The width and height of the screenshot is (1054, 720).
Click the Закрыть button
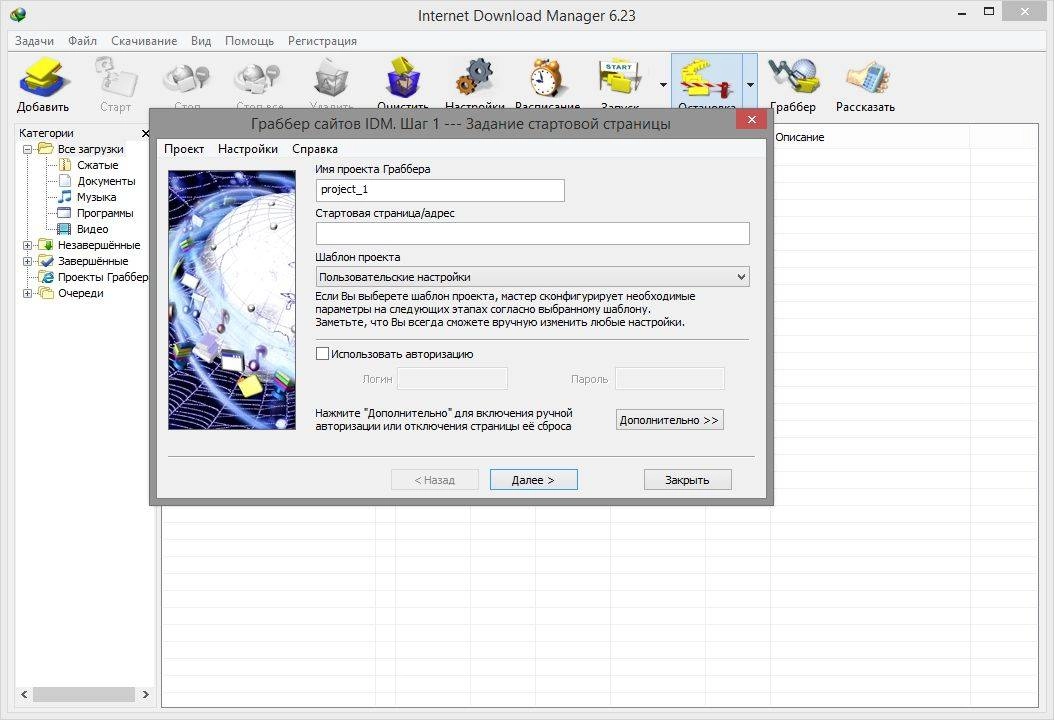coord(688,480)
